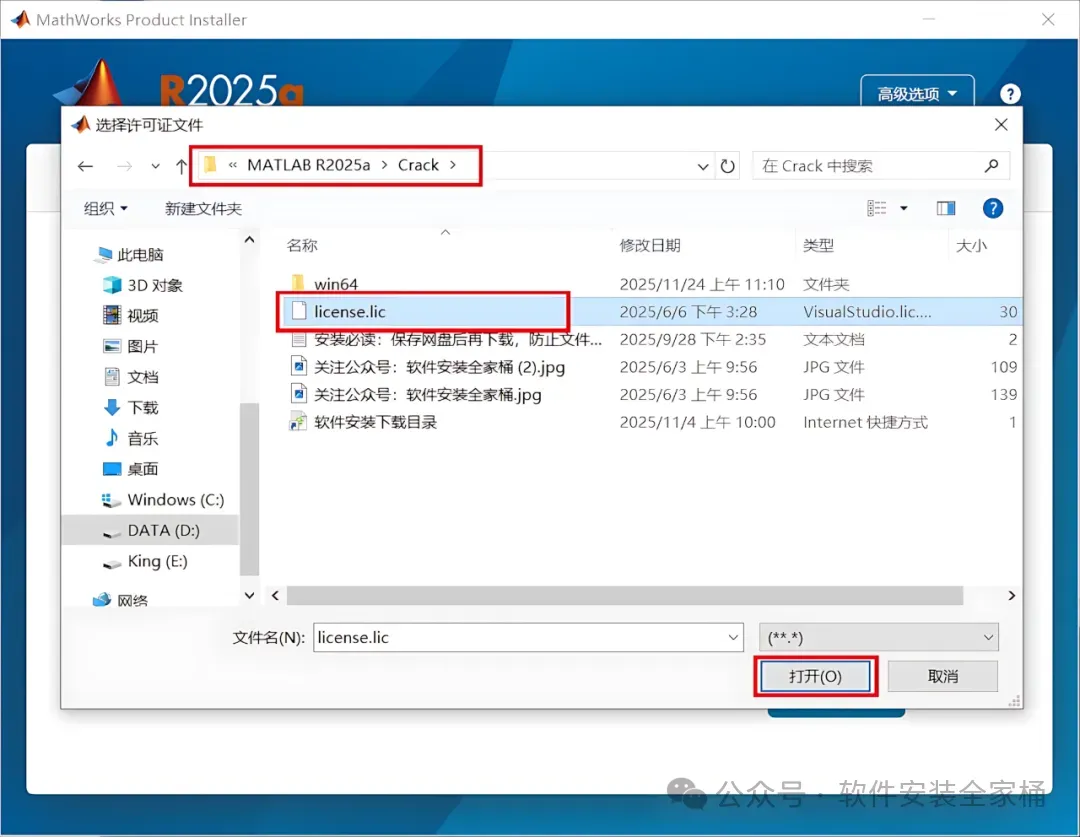Viewport: 1080px width, 837px height.
Task: Click horizontal scrollbar right arrow
Action: [x=1011, y=595]
